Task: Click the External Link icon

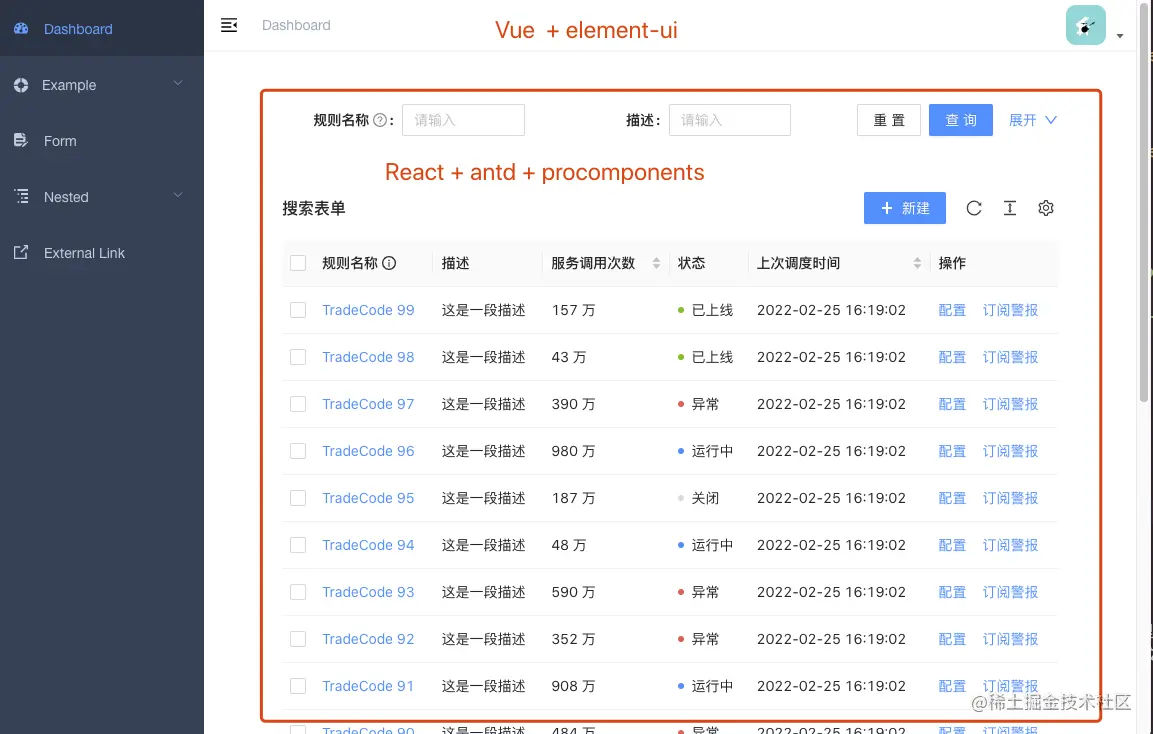Action: tap(21, 252)
